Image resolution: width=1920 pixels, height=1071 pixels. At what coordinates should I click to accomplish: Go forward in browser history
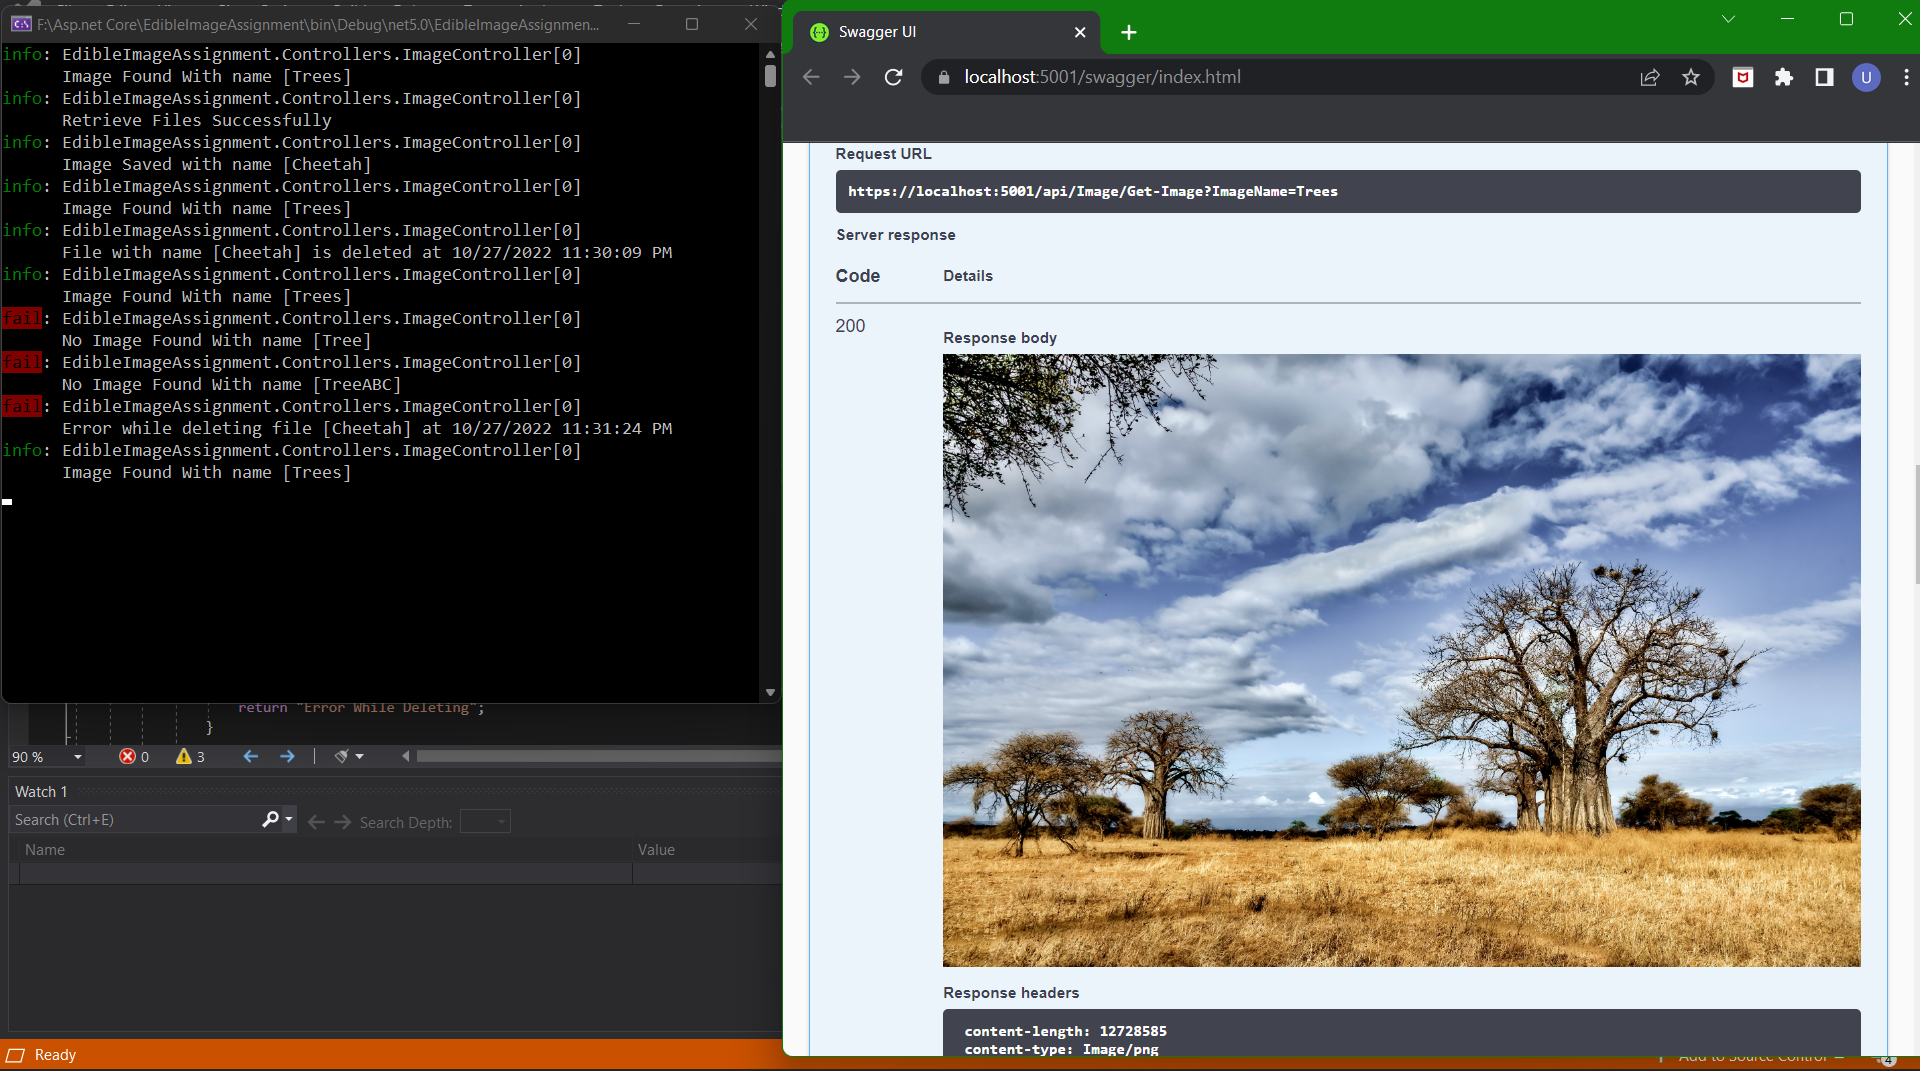pos(852,77)
